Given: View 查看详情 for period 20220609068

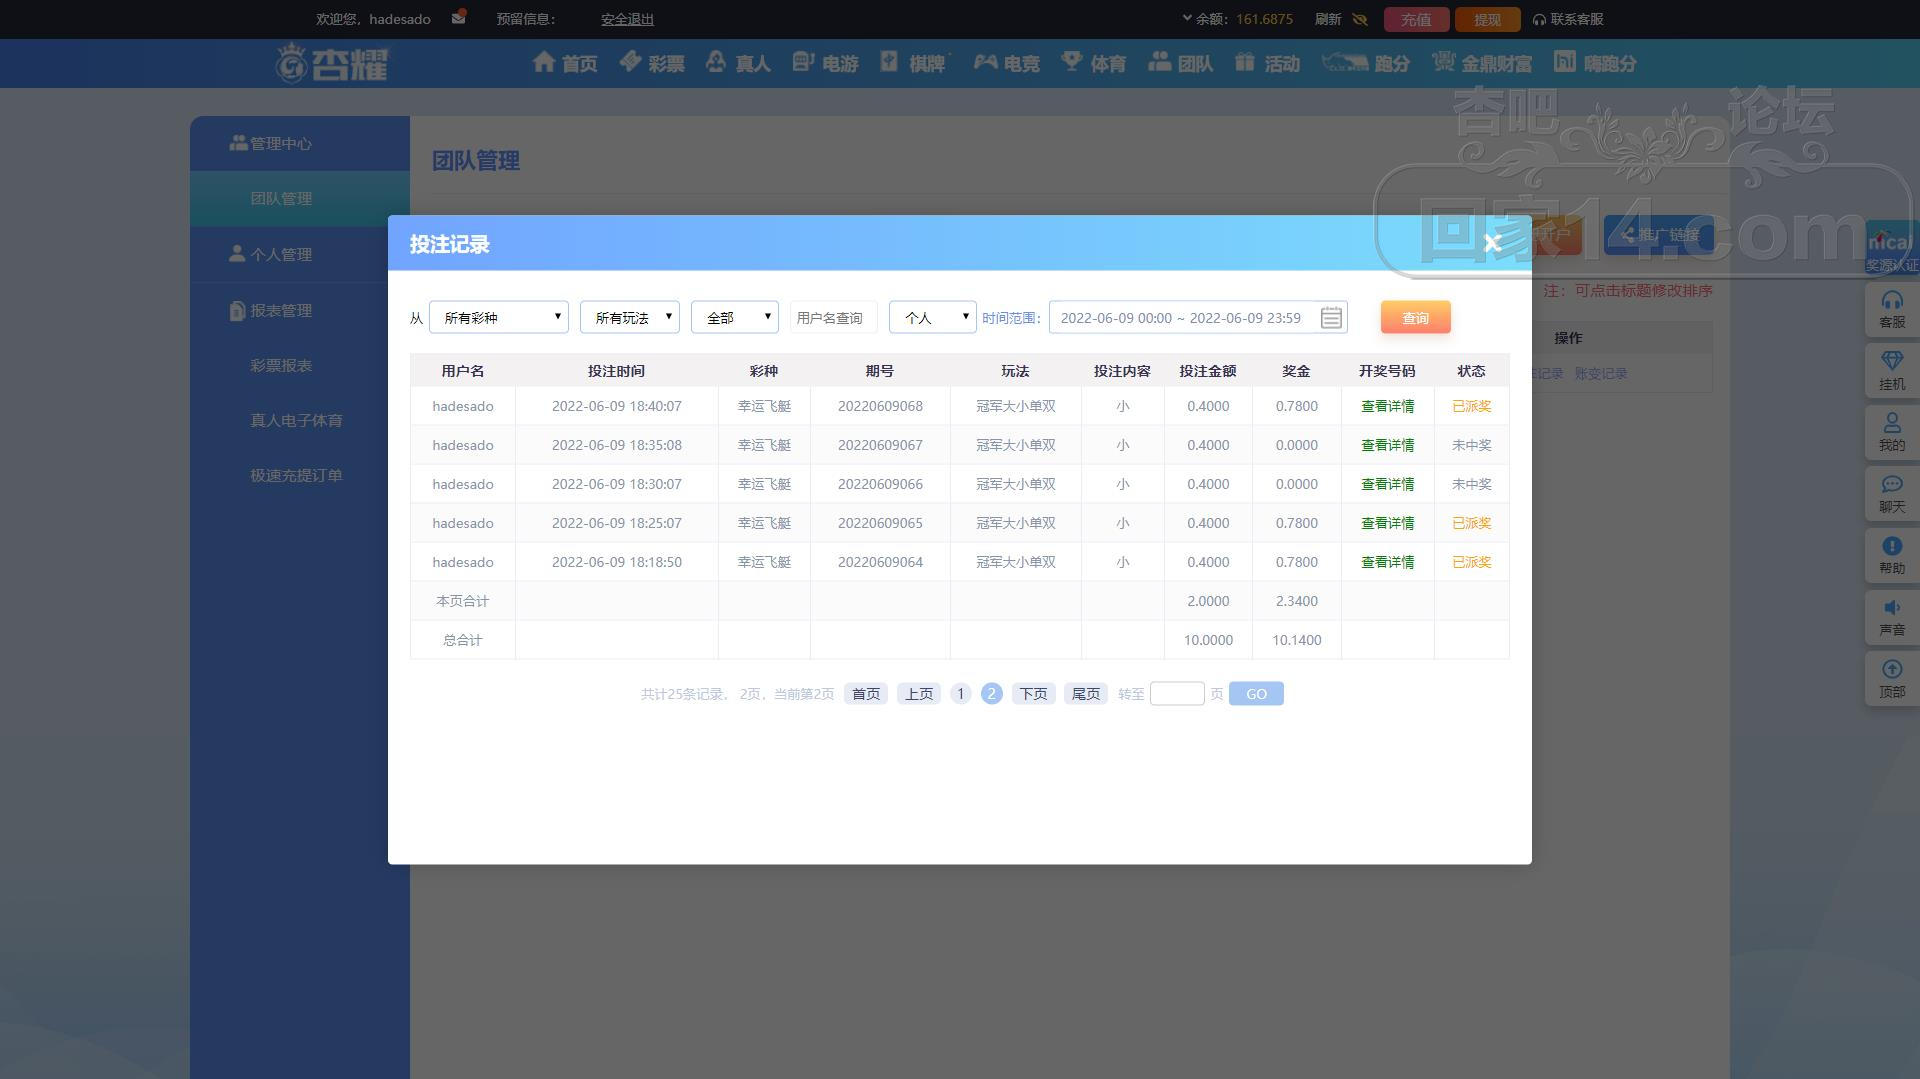Looking at the screenshot, I should (1387, 406).
